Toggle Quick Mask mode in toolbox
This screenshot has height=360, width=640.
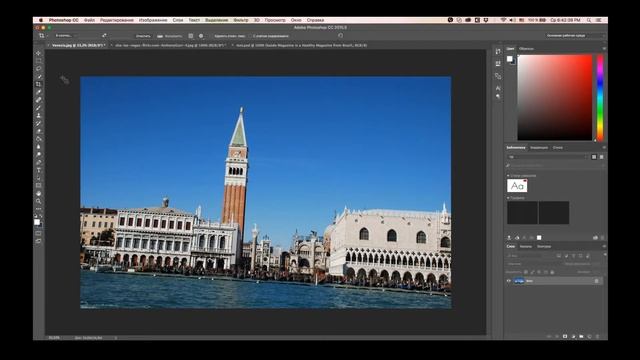(x=38, y=233)
